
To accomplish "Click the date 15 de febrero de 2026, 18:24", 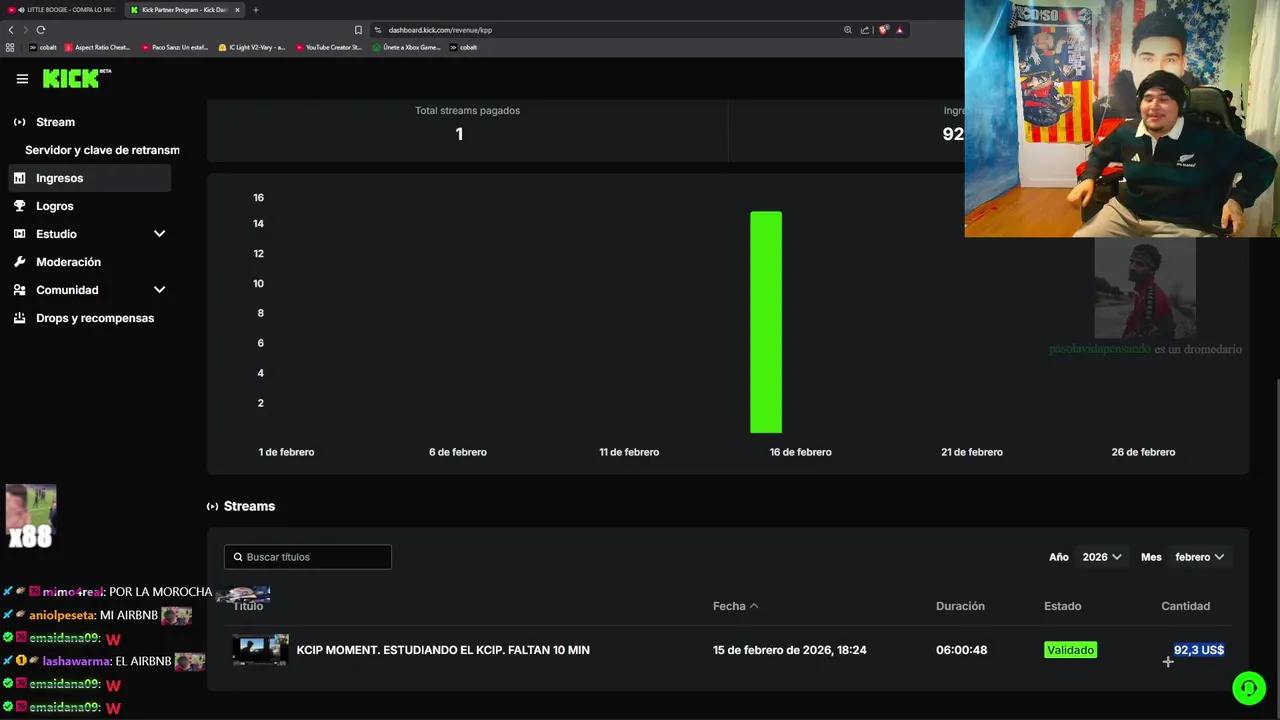I will point(790,650).
